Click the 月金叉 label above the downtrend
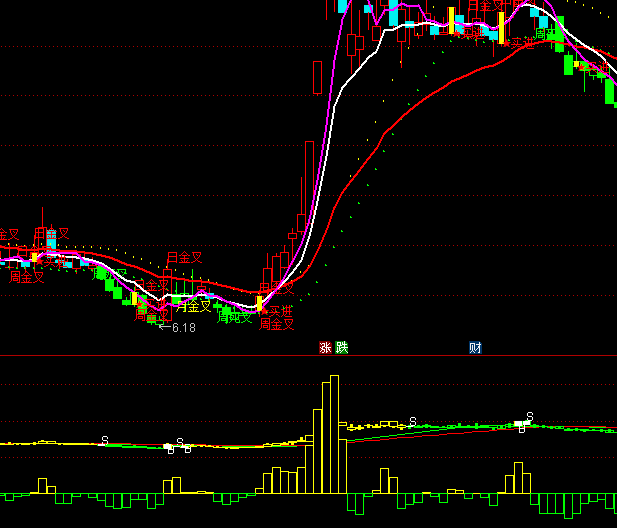Viewport: 617px width, 528px height. pyautogui.click(x=184, y=258)
